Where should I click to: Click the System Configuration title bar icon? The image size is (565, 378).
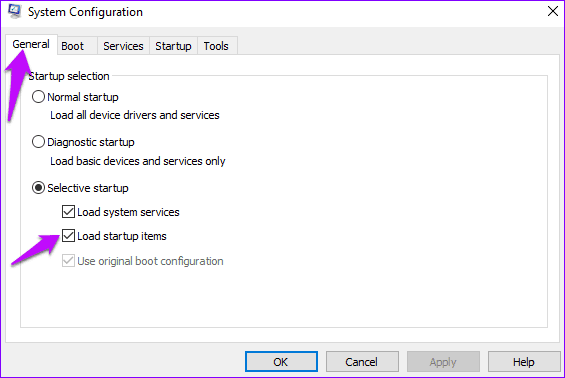pos(14,12)
